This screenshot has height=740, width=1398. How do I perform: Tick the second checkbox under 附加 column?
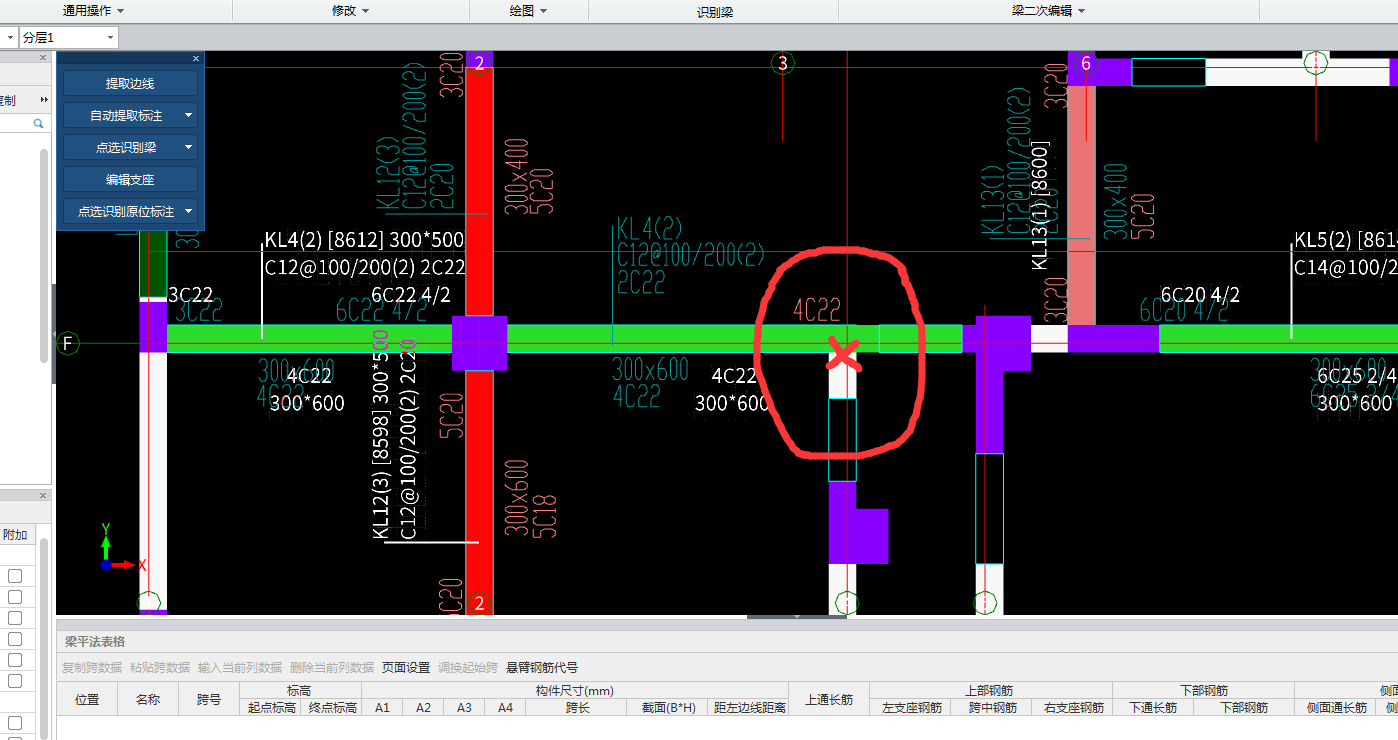click(x=16, y=597)
